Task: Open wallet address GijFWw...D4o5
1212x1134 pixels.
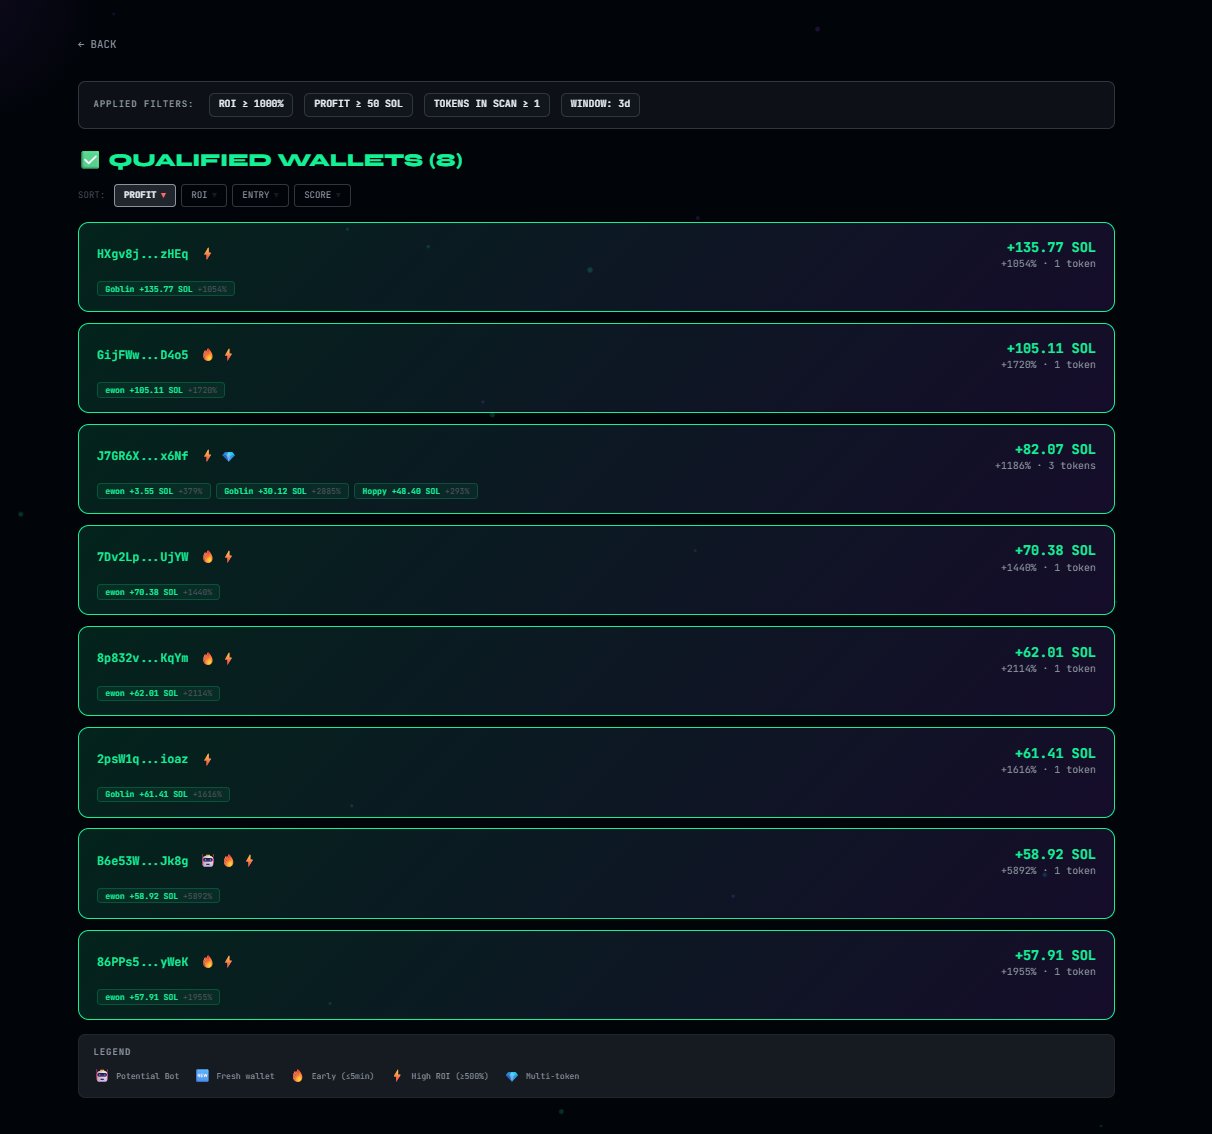Action: (x=142, y=355)
